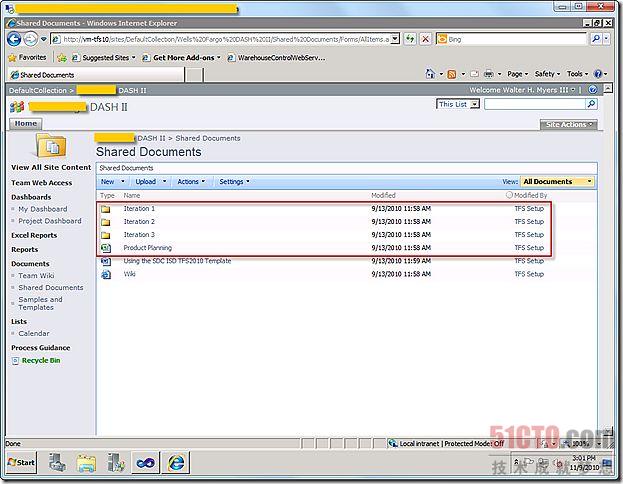Open the Settings dropdown menu
Screen dimensions: 623x484
tap(234, 182)
